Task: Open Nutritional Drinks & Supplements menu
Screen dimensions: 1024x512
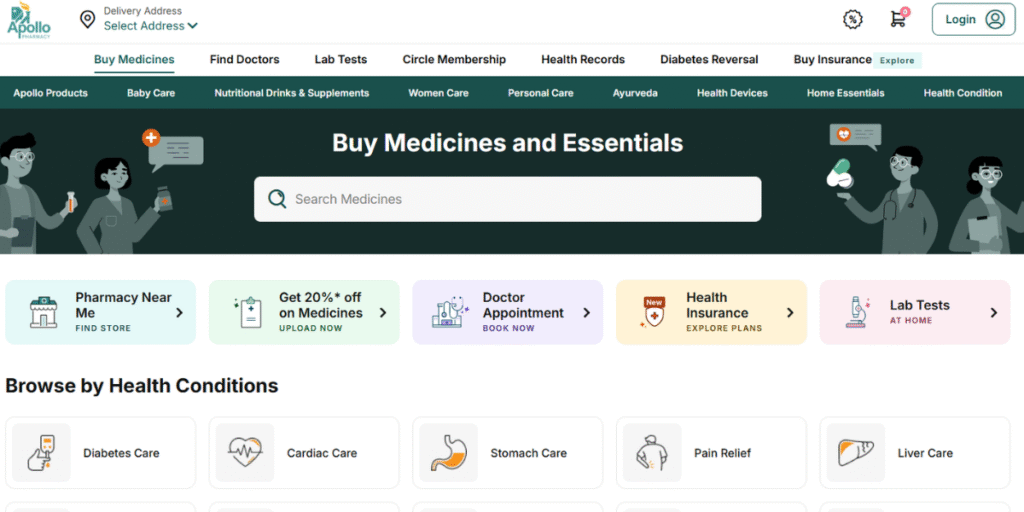Action: click(x=292, y=93)
